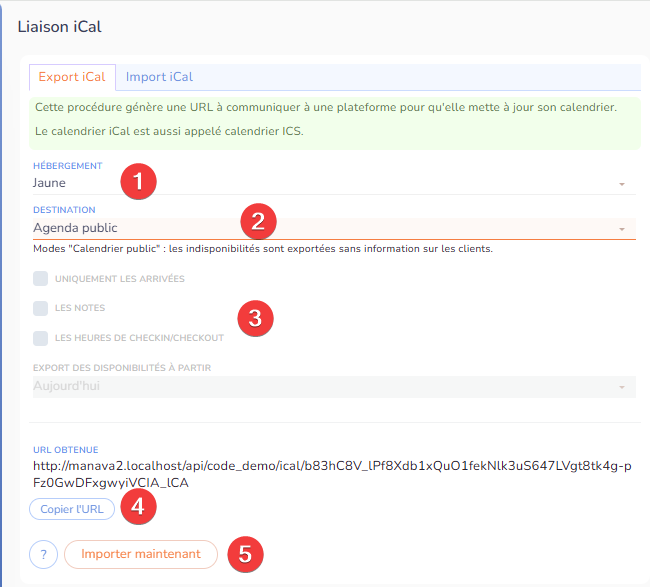Open the Aujourd'hui export start date dropdown
Screen dimensions: 650x587
[x=330, y=386]
